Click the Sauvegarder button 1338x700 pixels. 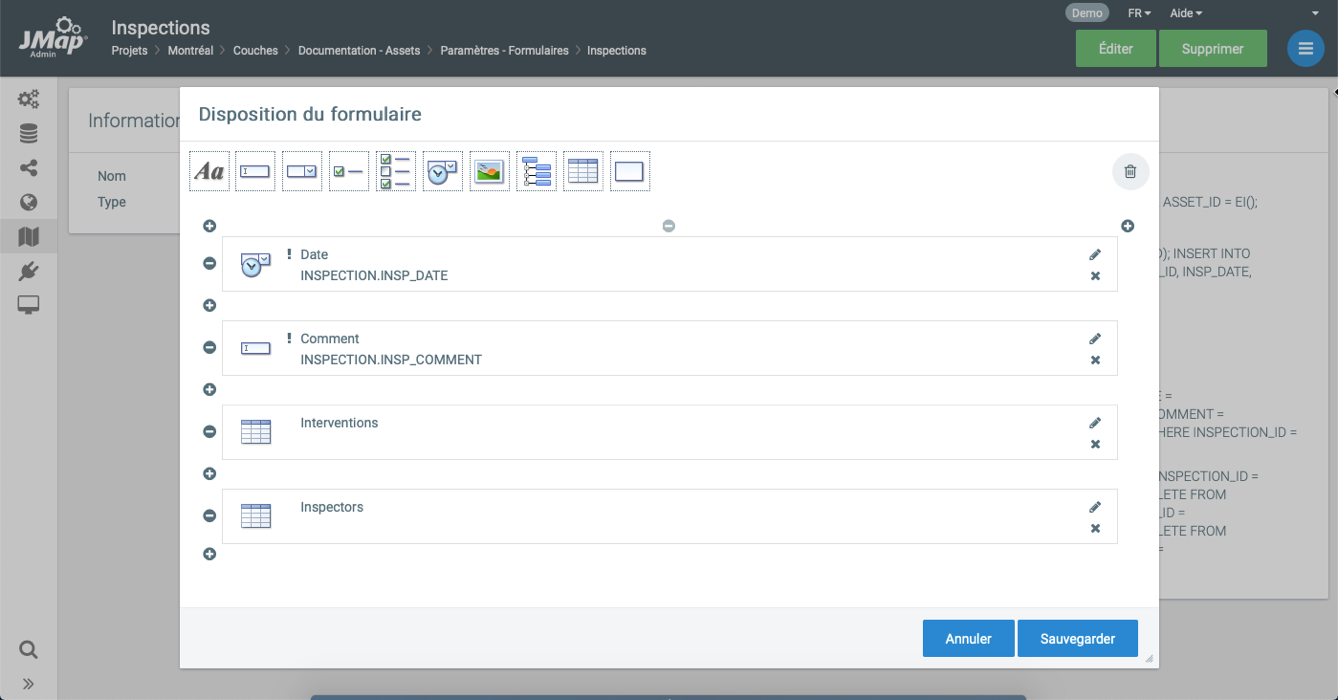point(1077,639)
